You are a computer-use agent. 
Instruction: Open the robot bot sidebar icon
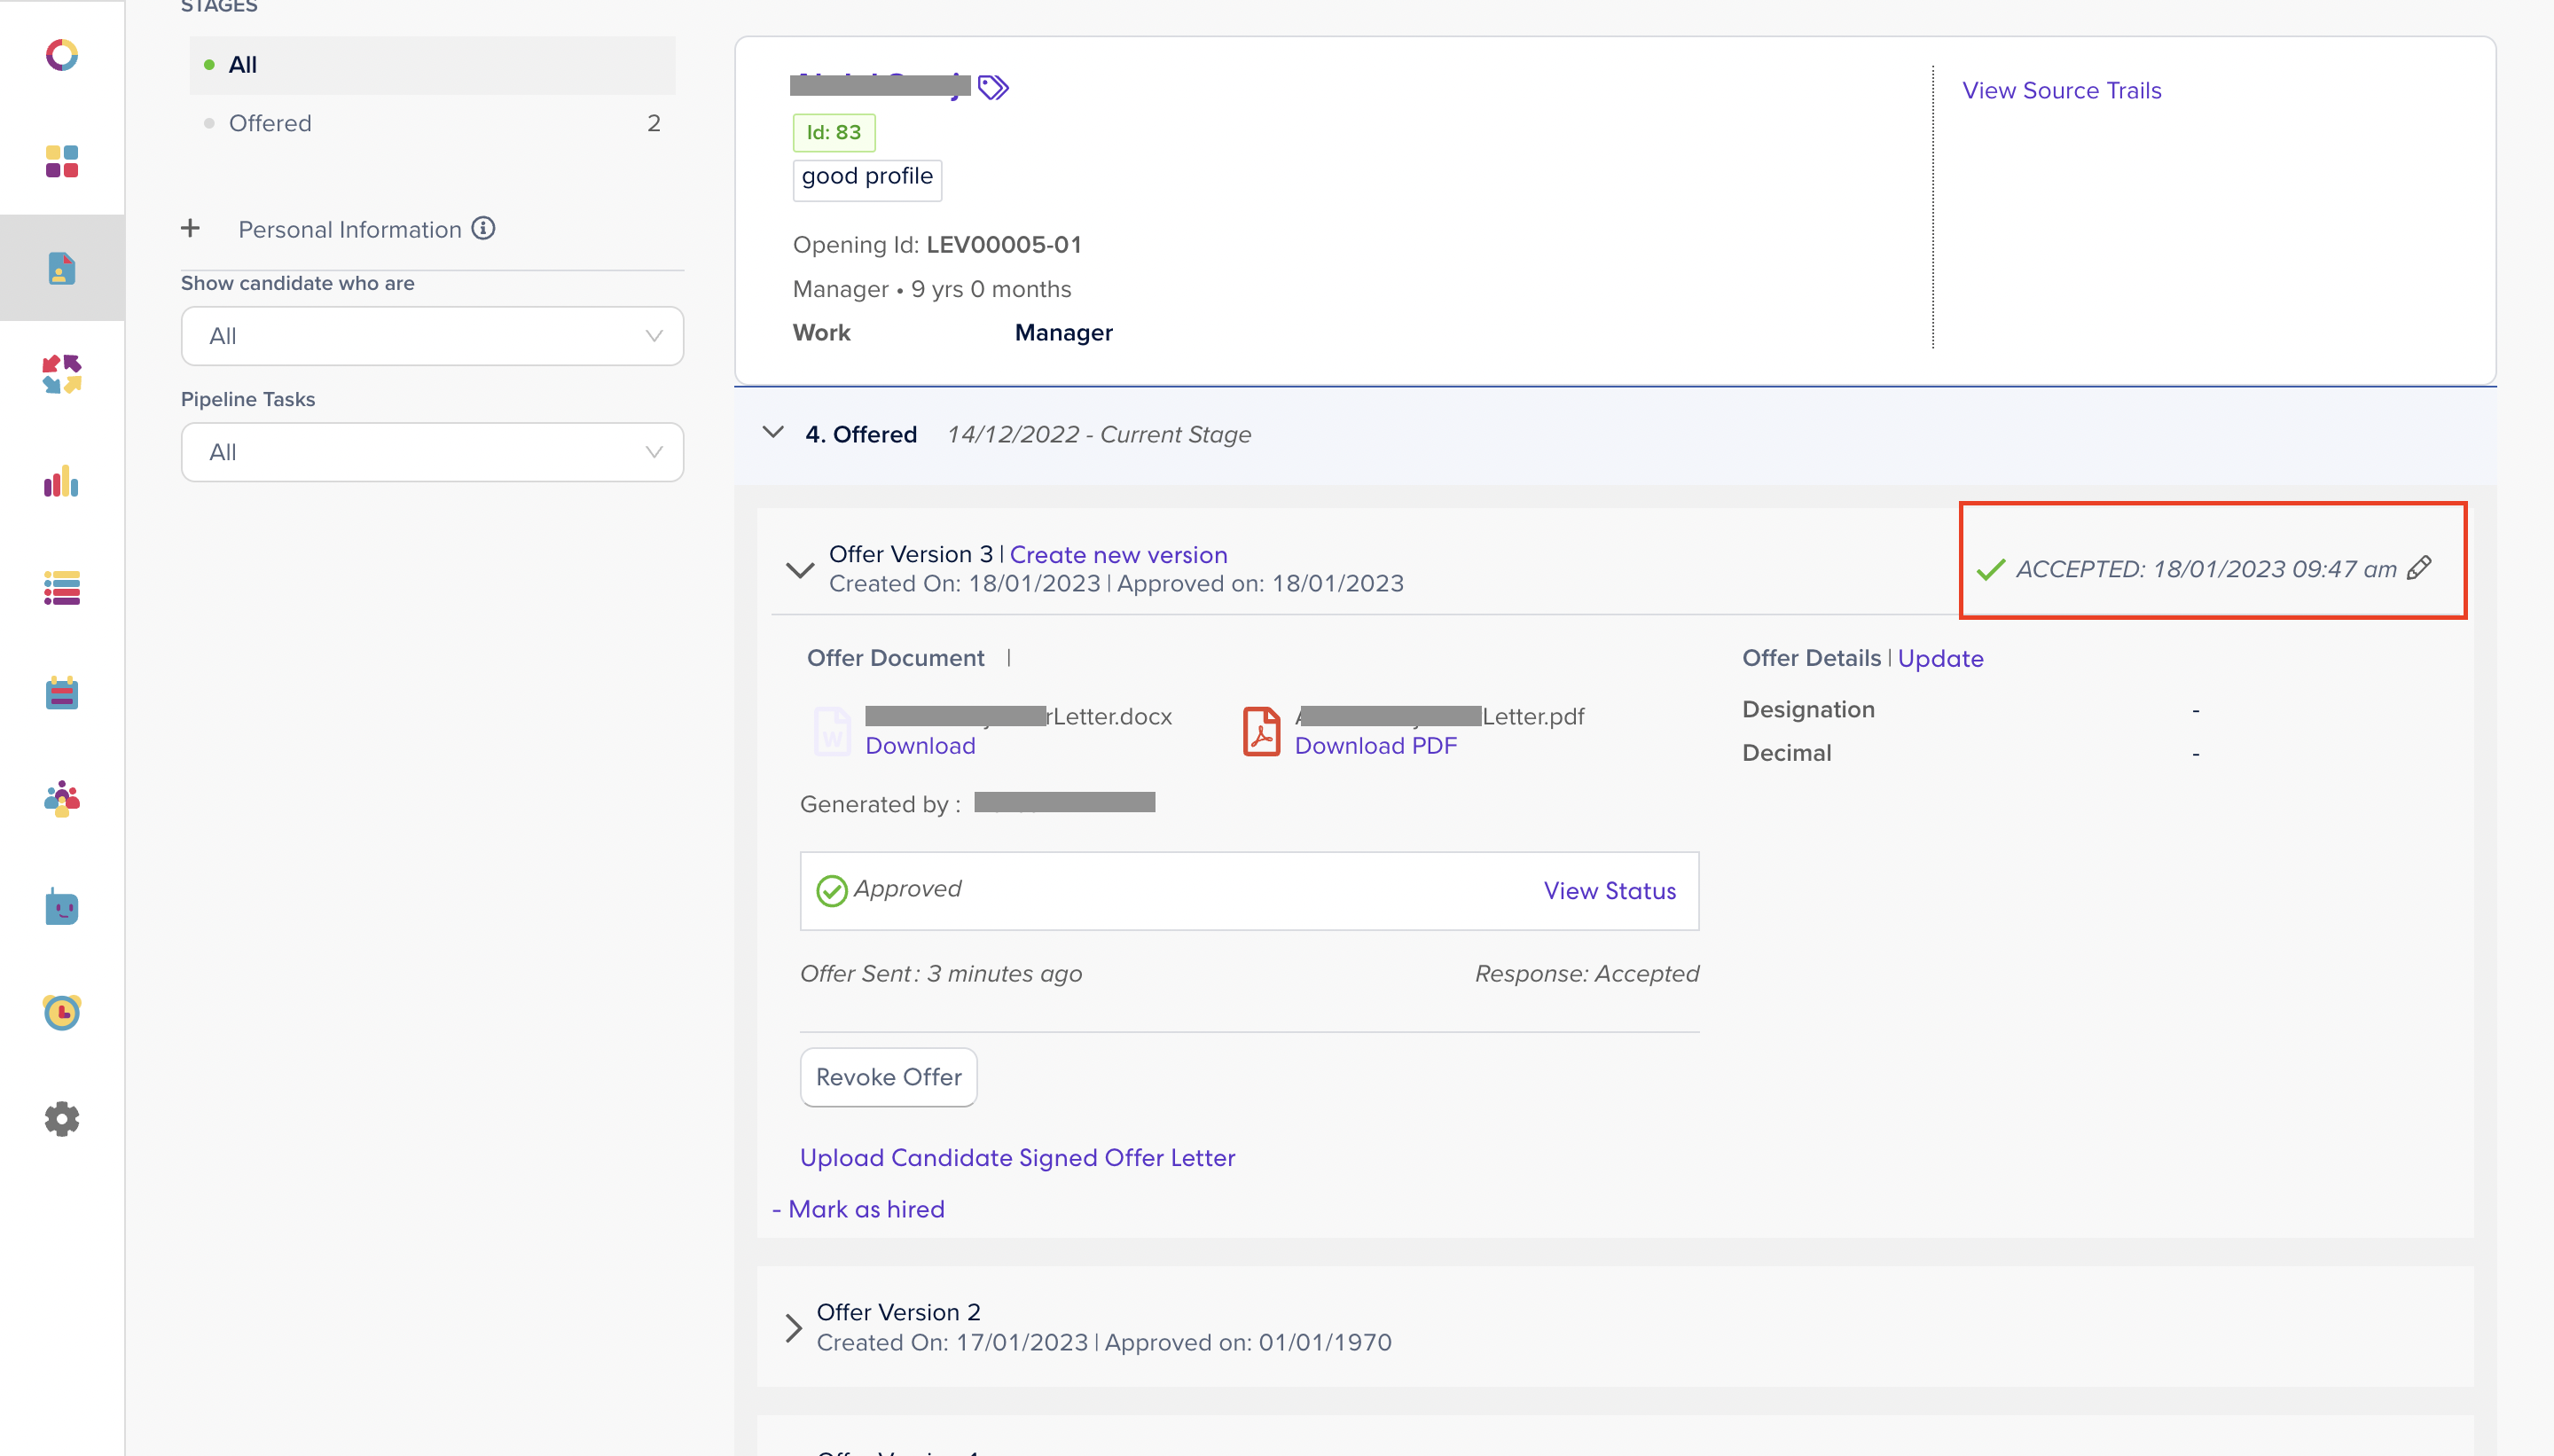[x=62, y=907]
